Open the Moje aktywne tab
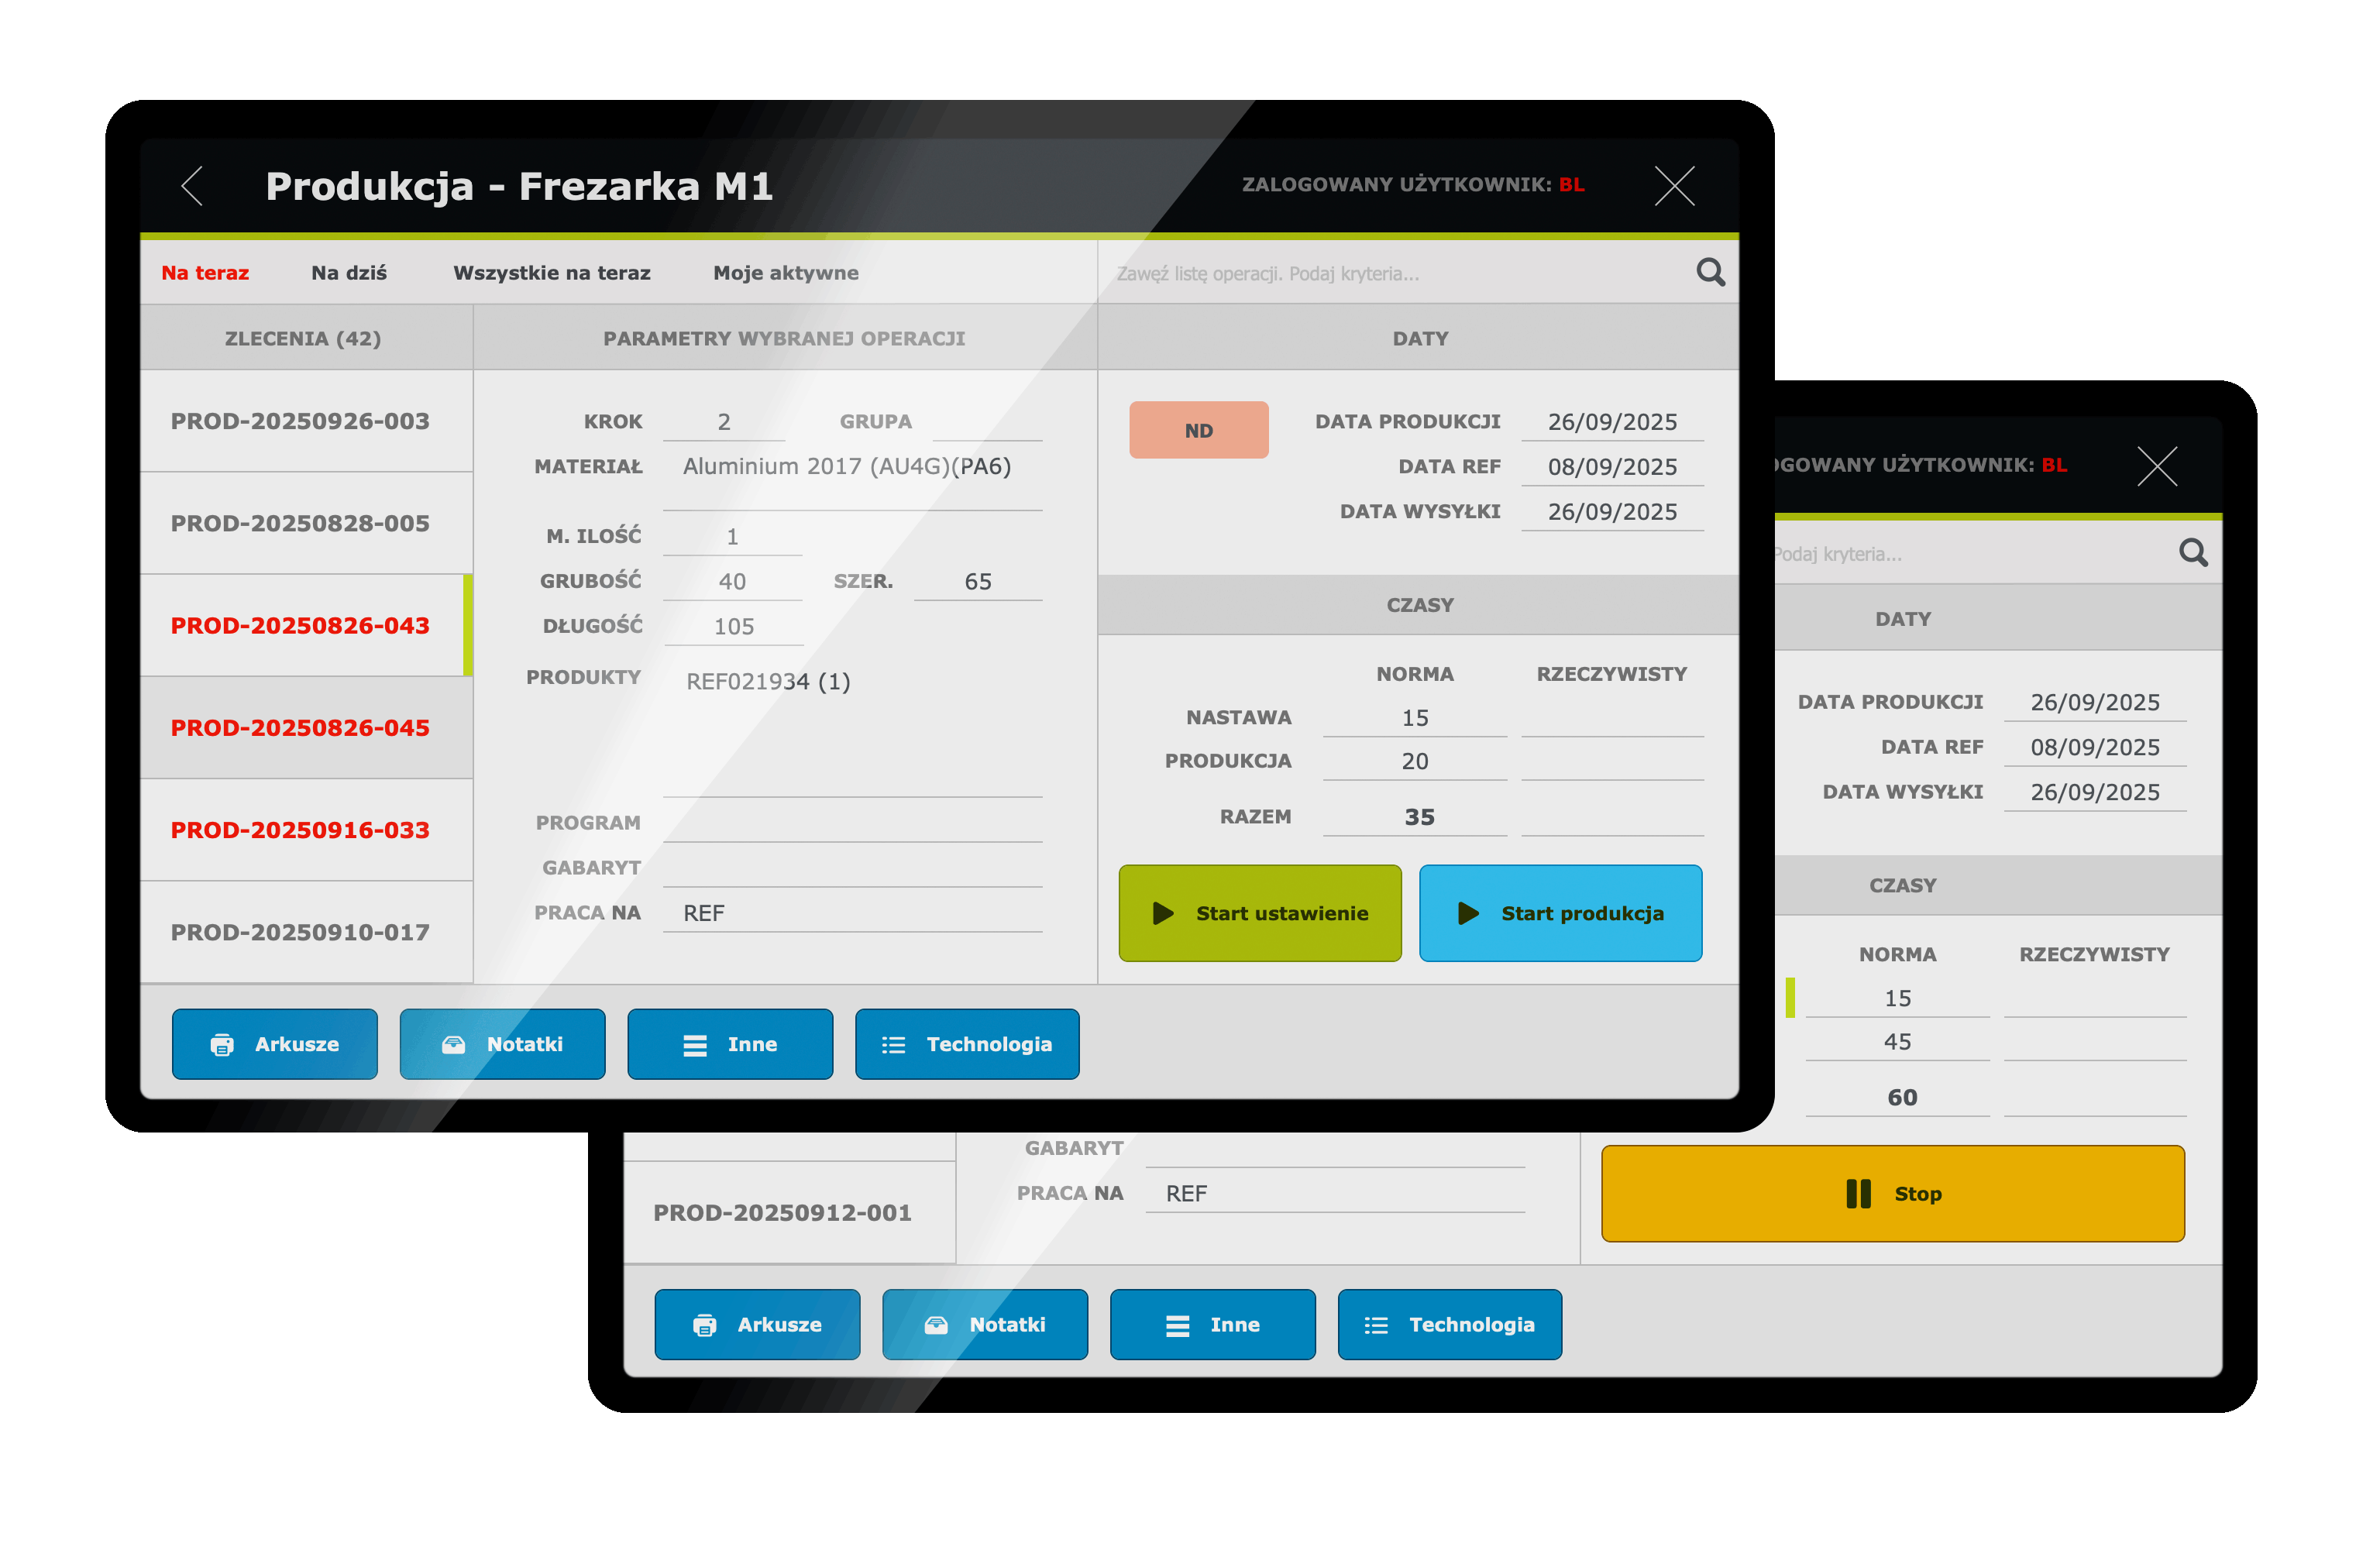The width and height of the screenshot is (2380, 1557). pyautogui.click(x=785, y=273)
